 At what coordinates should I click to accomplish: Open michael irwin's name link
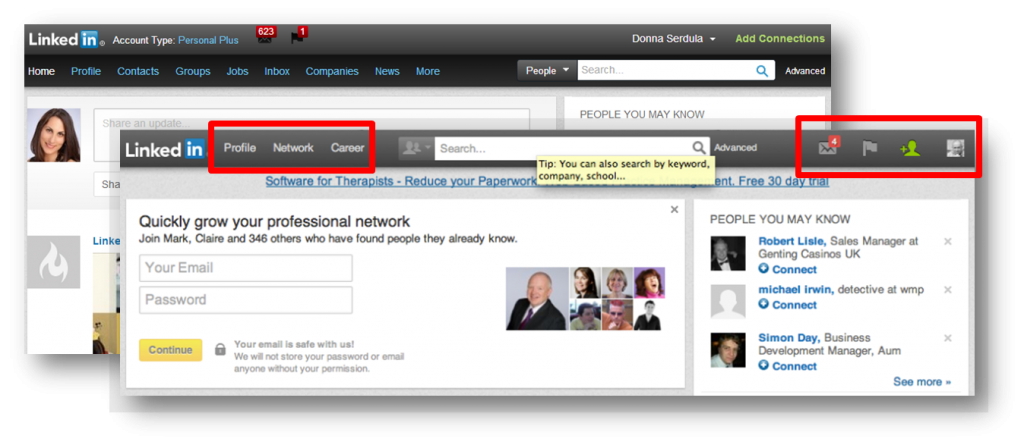coord(796,289)
